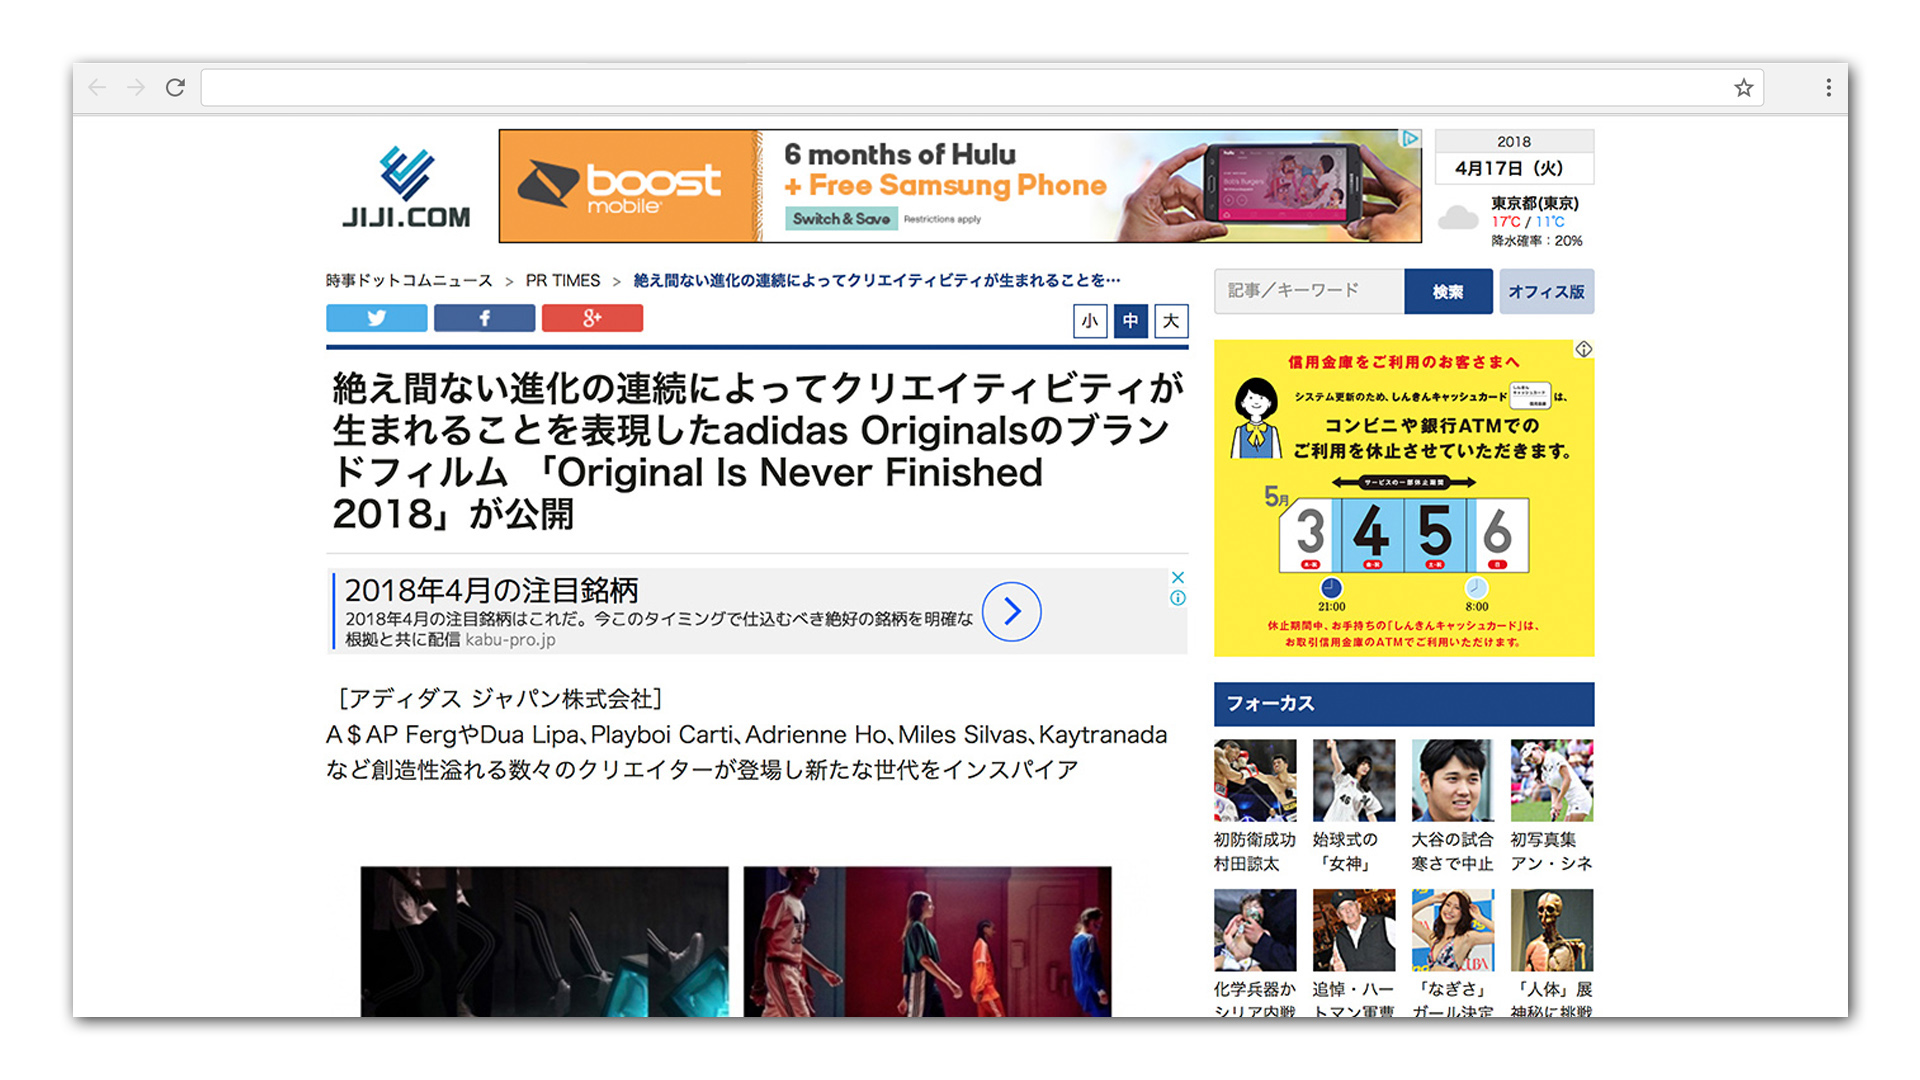Click the 初防衛成功 村田諒太 caption

point(1255,852)
